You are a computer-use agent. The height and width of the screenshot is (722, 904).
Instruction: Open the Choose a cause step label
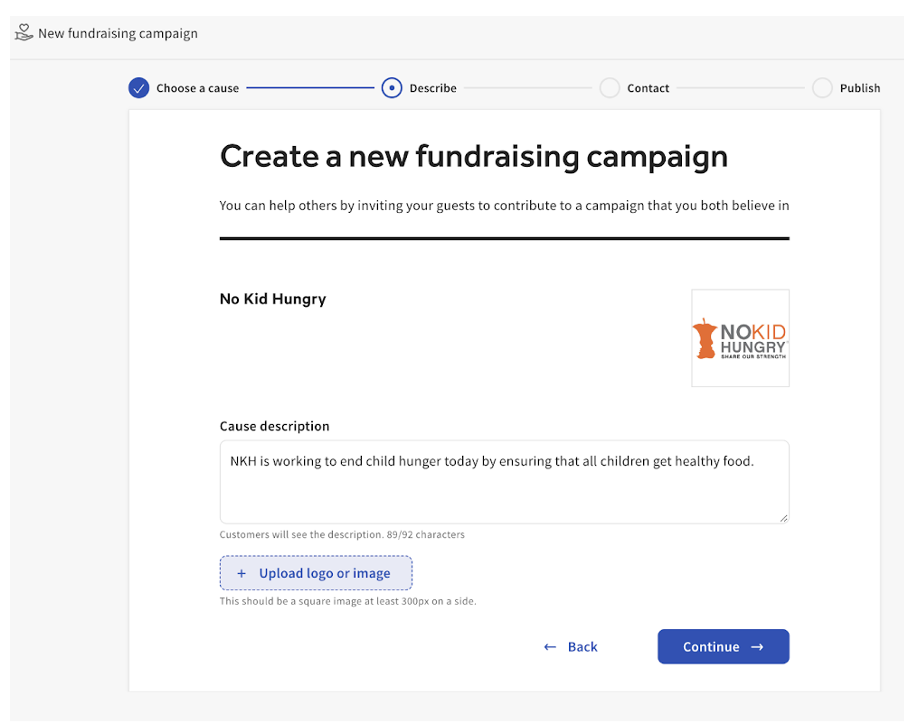click(x=197, y=88)
